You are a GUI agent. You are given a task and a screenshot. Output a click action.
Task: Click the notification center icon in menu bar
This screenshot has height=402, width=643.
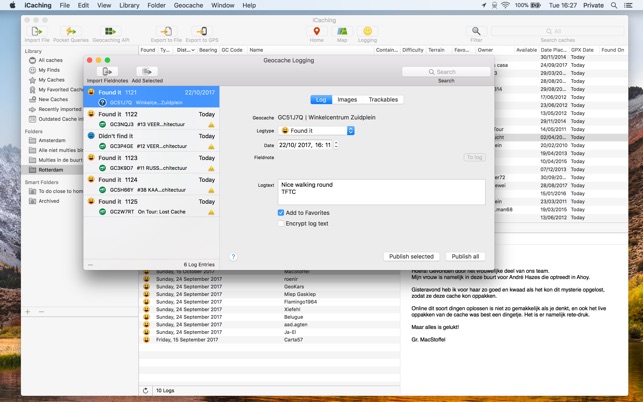[x=628, y=5]
